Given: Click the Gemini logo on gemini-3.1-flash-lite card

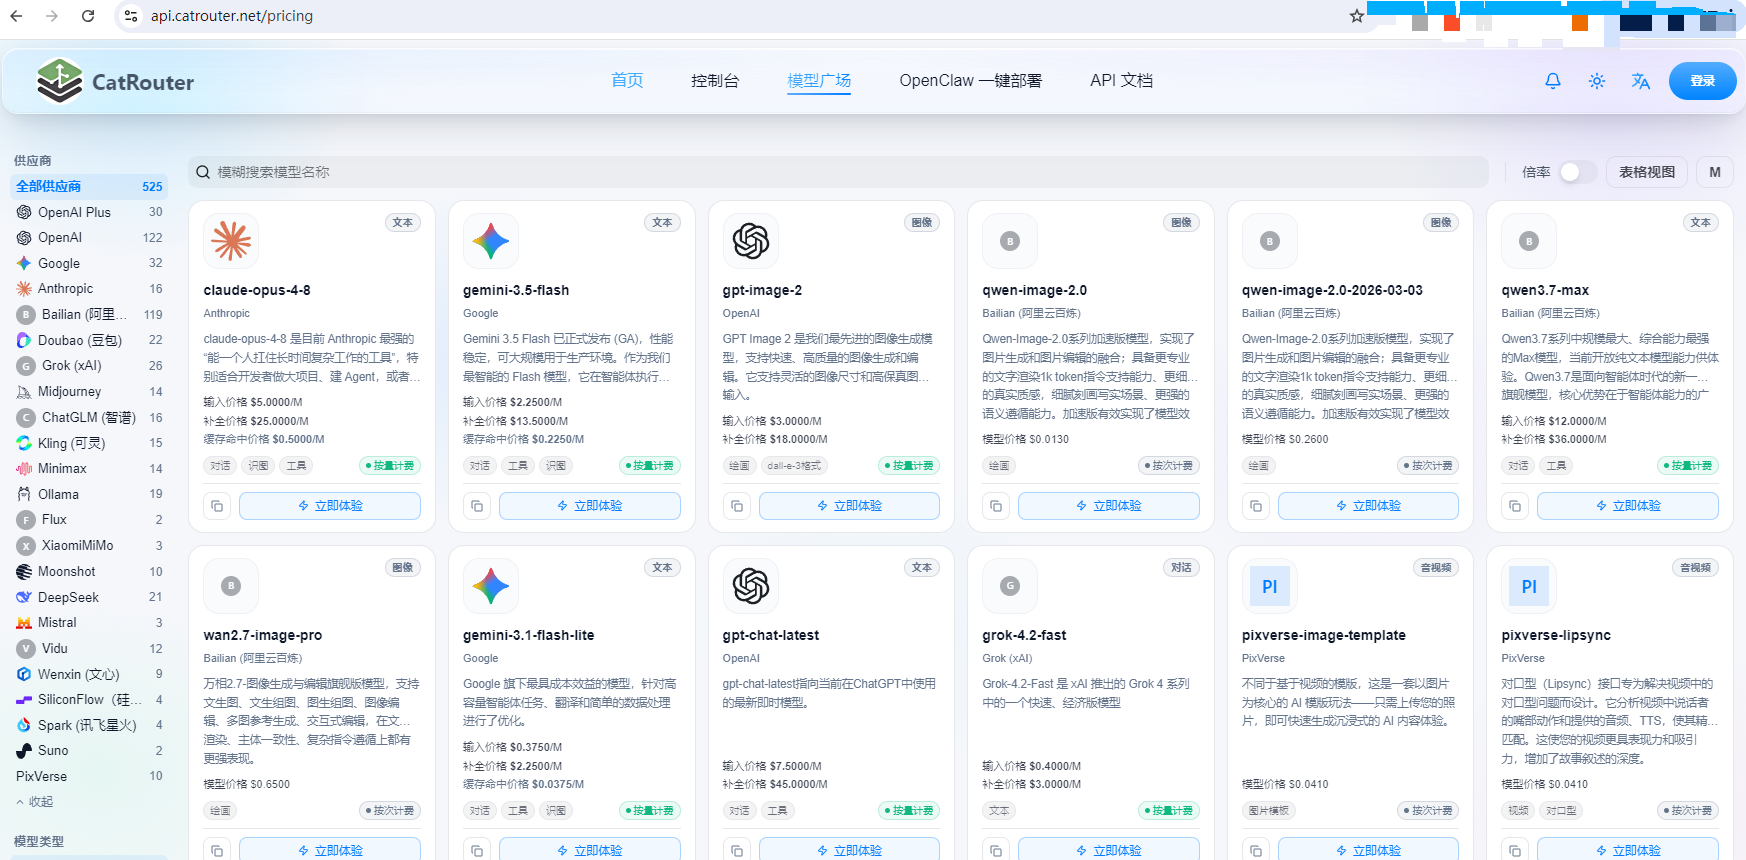Looking at the screenshot, I should point(491,586).
